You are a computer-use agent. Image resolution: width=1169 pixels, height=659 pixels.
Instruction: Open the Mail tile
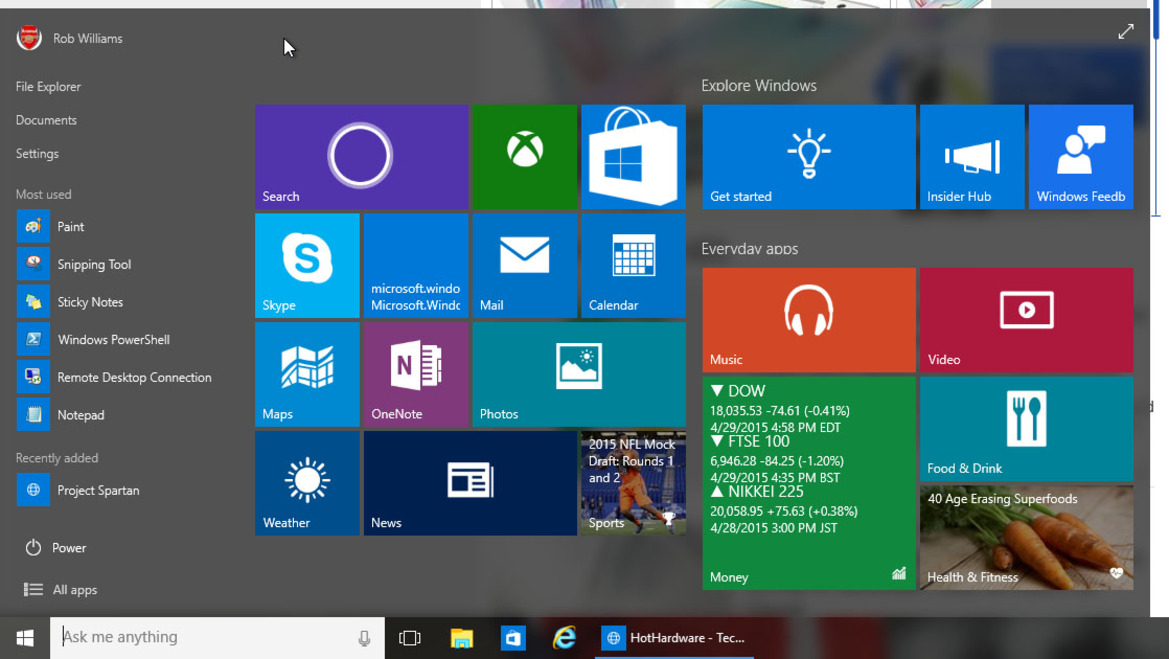tap(524, 265)
